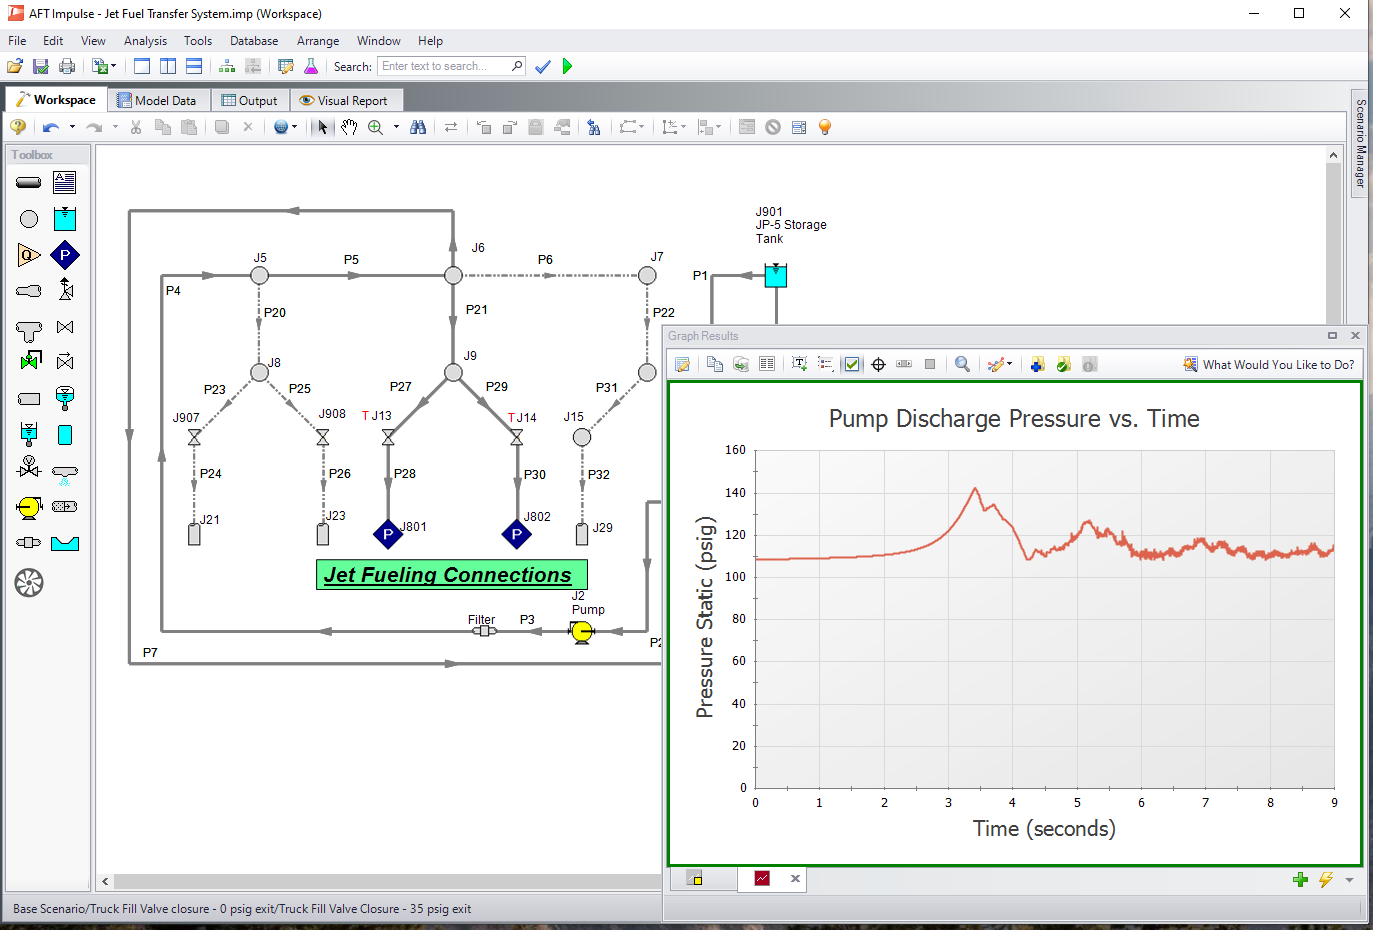Expand the undo history dropdown arrow
Viewport: 1373px width, 930px height.
72,127
